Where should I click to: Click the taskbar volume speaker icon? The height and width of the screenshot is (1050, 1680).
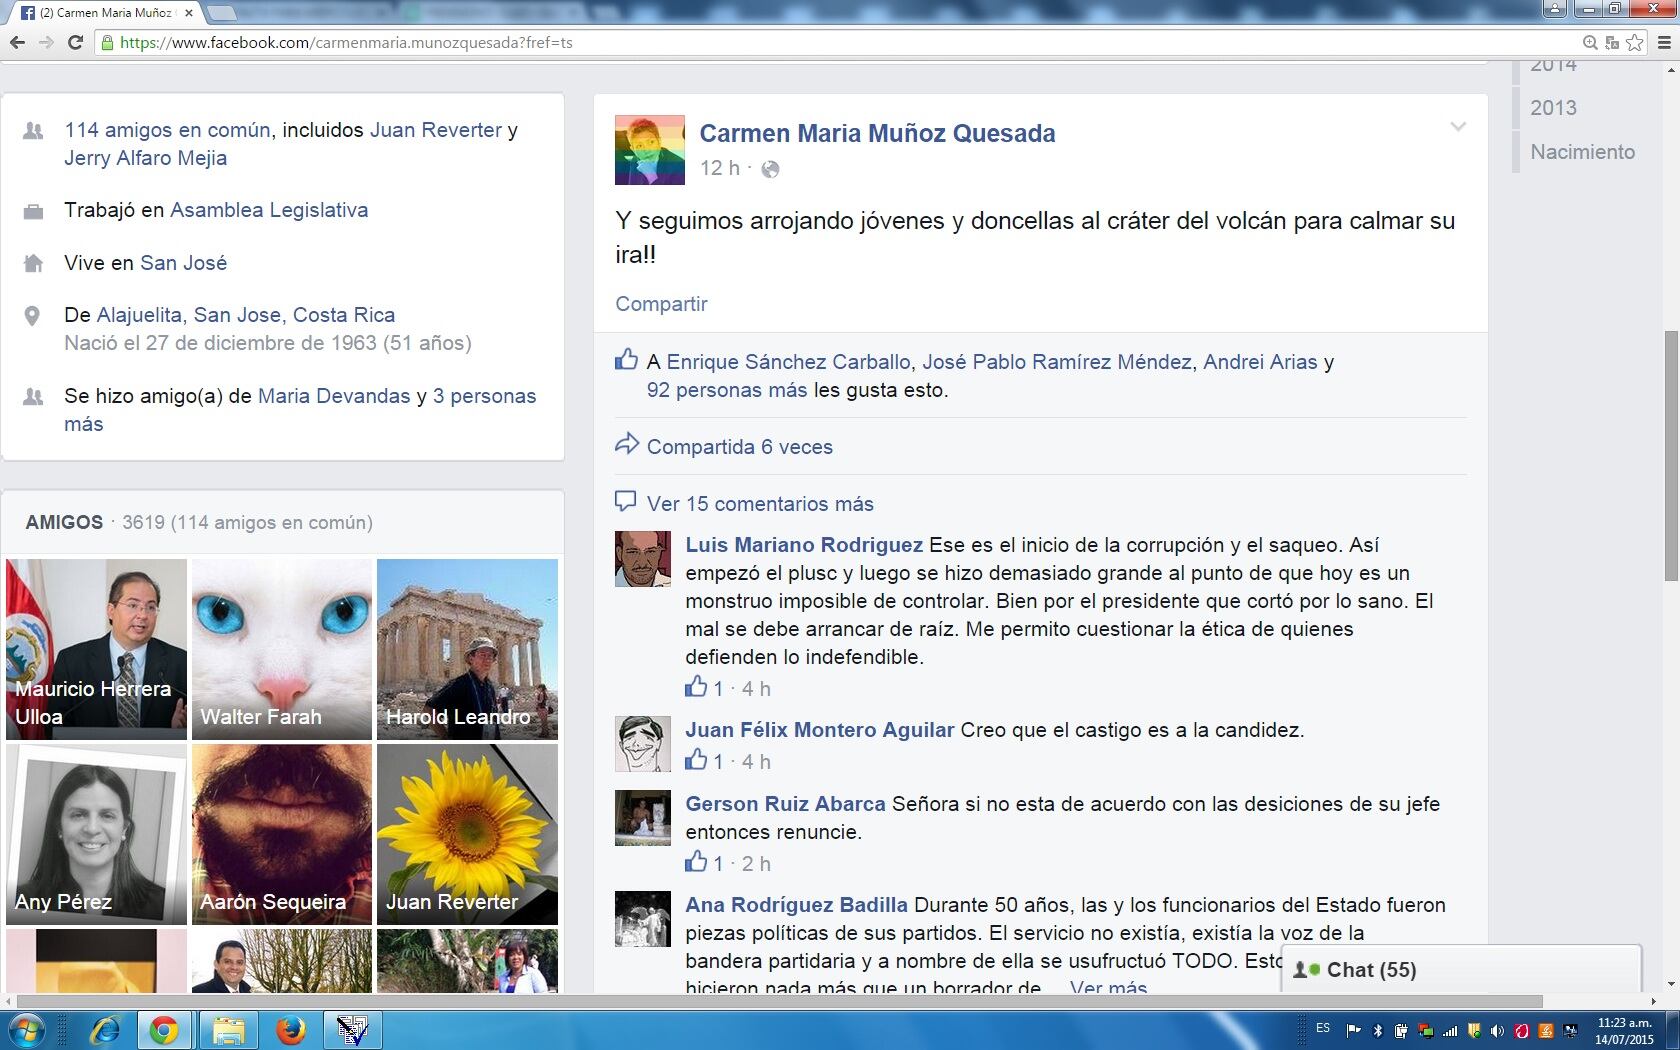[1497, 1030]
